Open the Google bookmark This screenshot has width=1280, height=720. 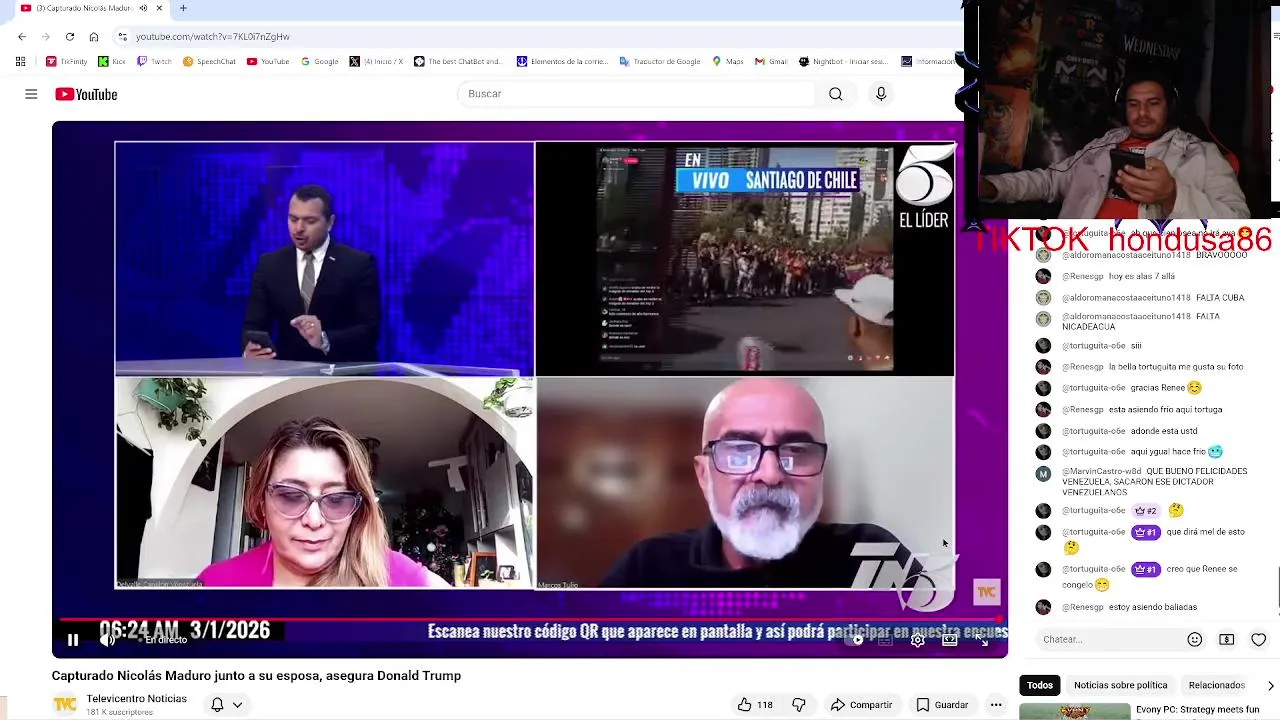(x=320, y=62)
